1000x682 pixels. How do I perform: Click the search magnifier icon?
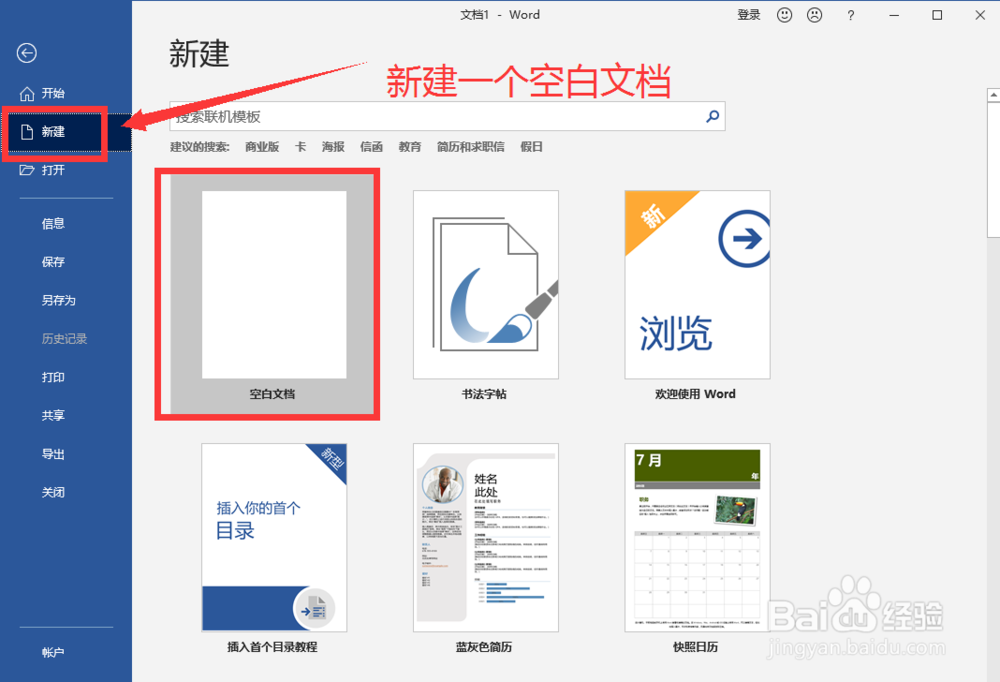(712, 116)
